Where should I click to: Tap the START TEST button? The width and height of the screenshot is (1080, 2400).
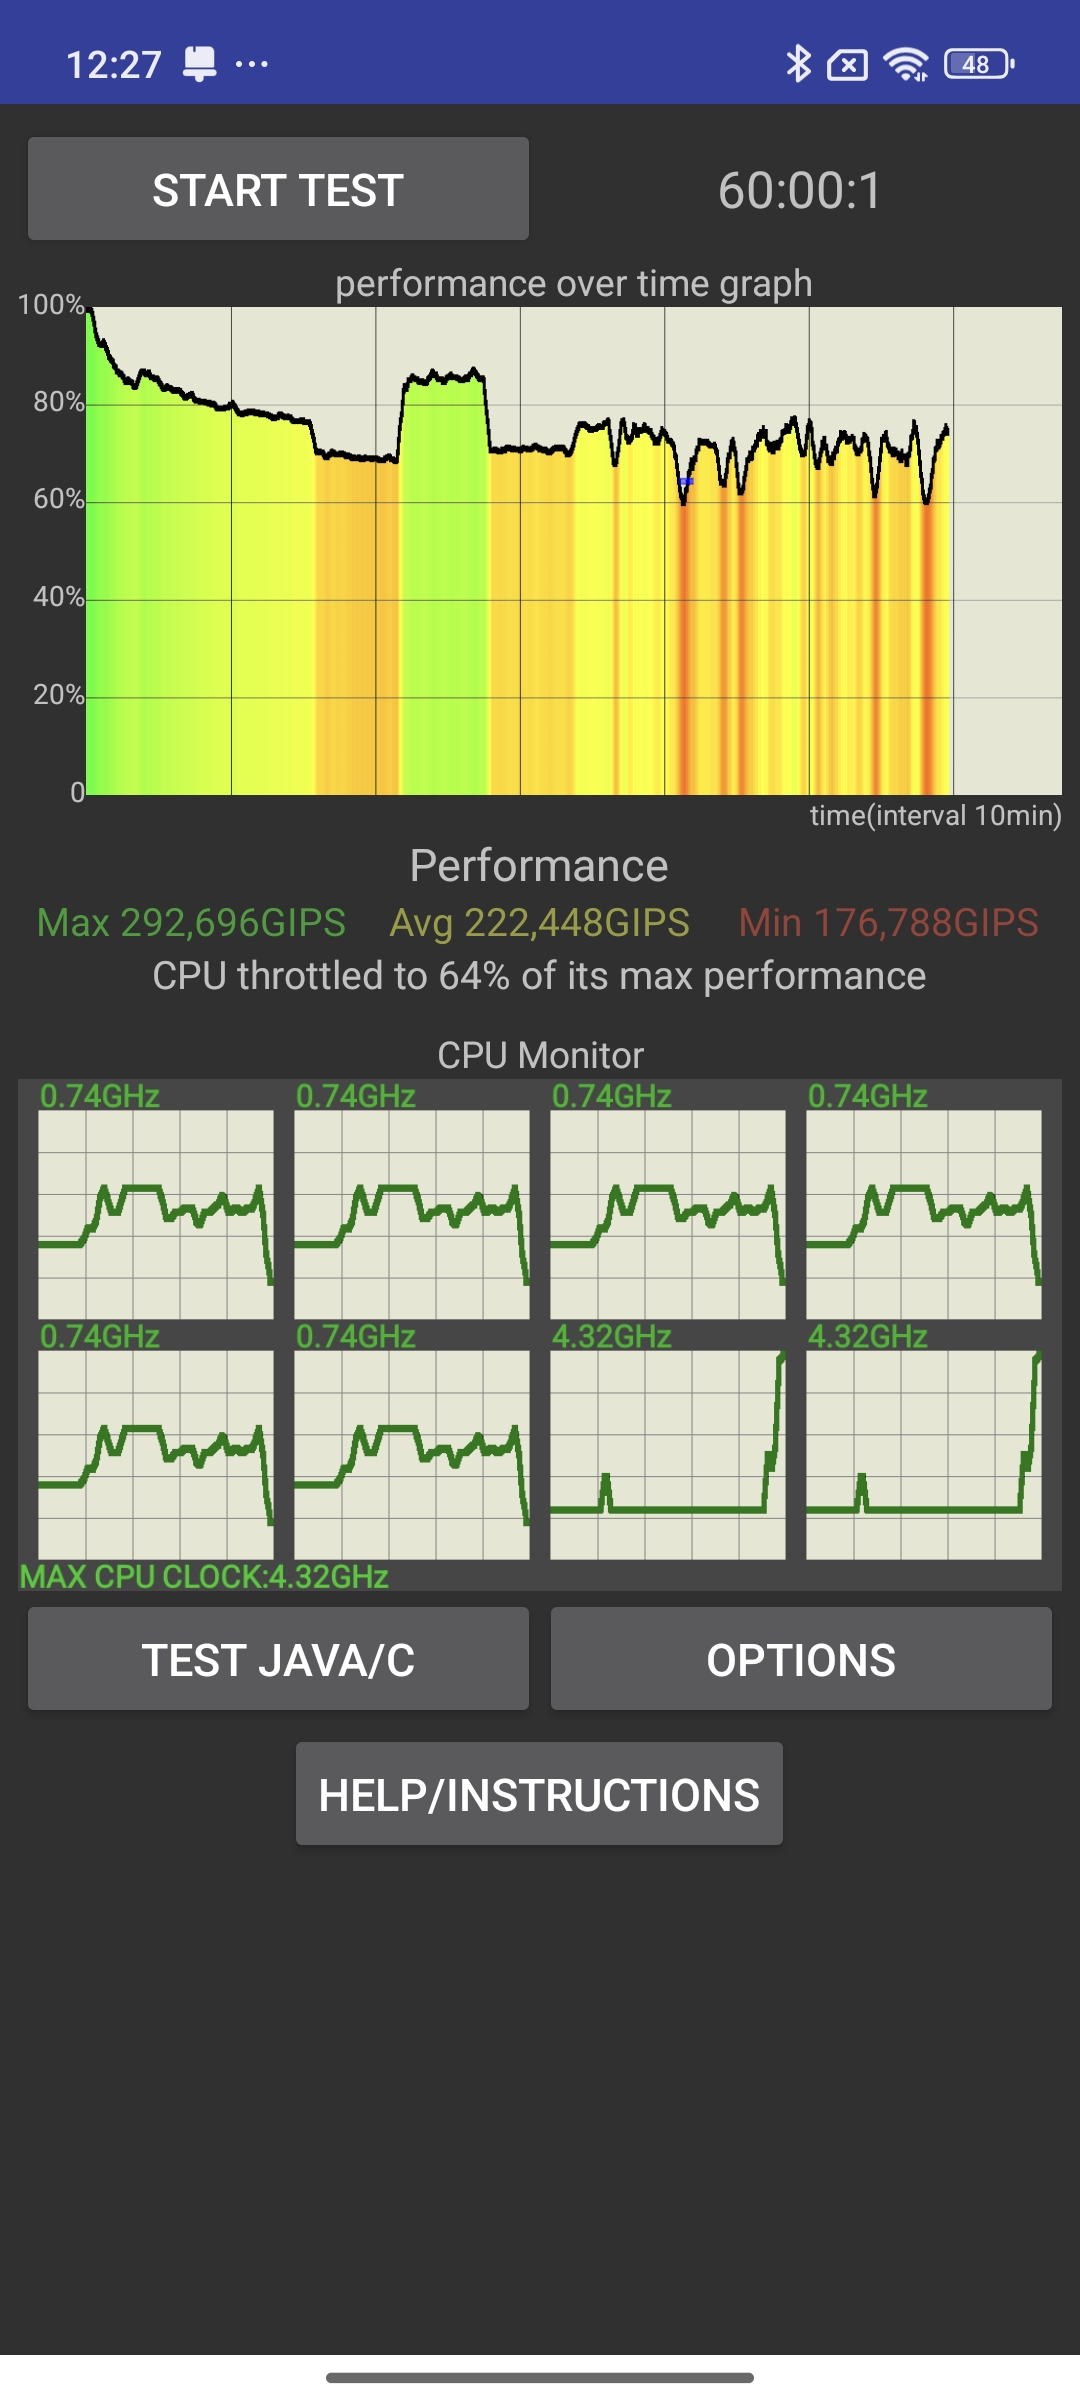(x=278, y=189)
